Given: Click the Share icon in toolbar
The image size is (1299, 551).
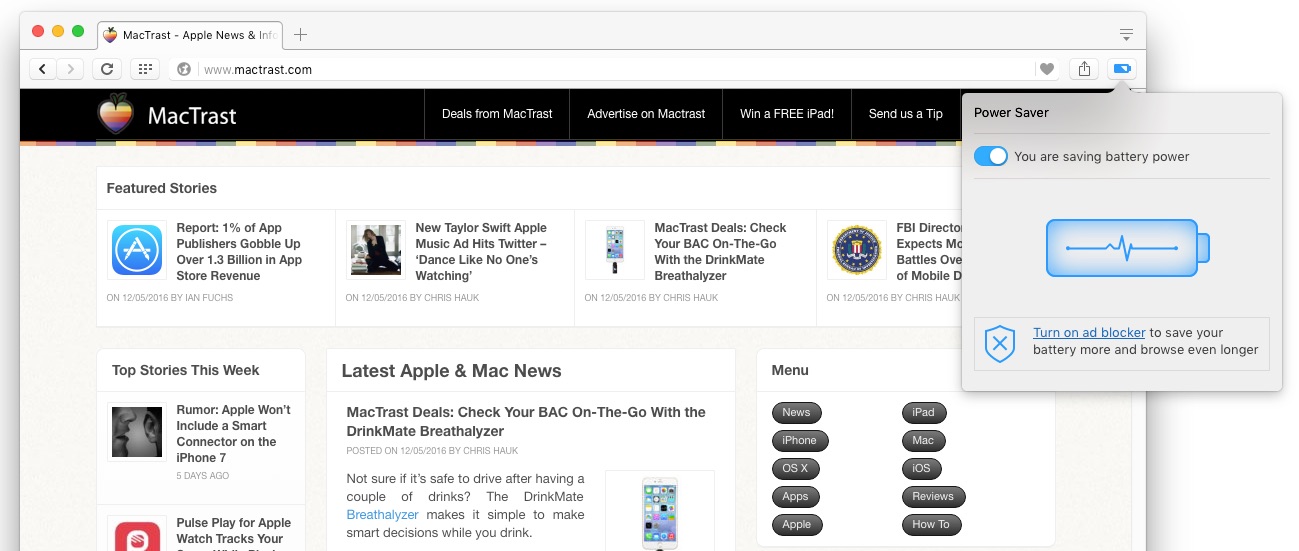Looking at the screenshot, I should 1084,69.
